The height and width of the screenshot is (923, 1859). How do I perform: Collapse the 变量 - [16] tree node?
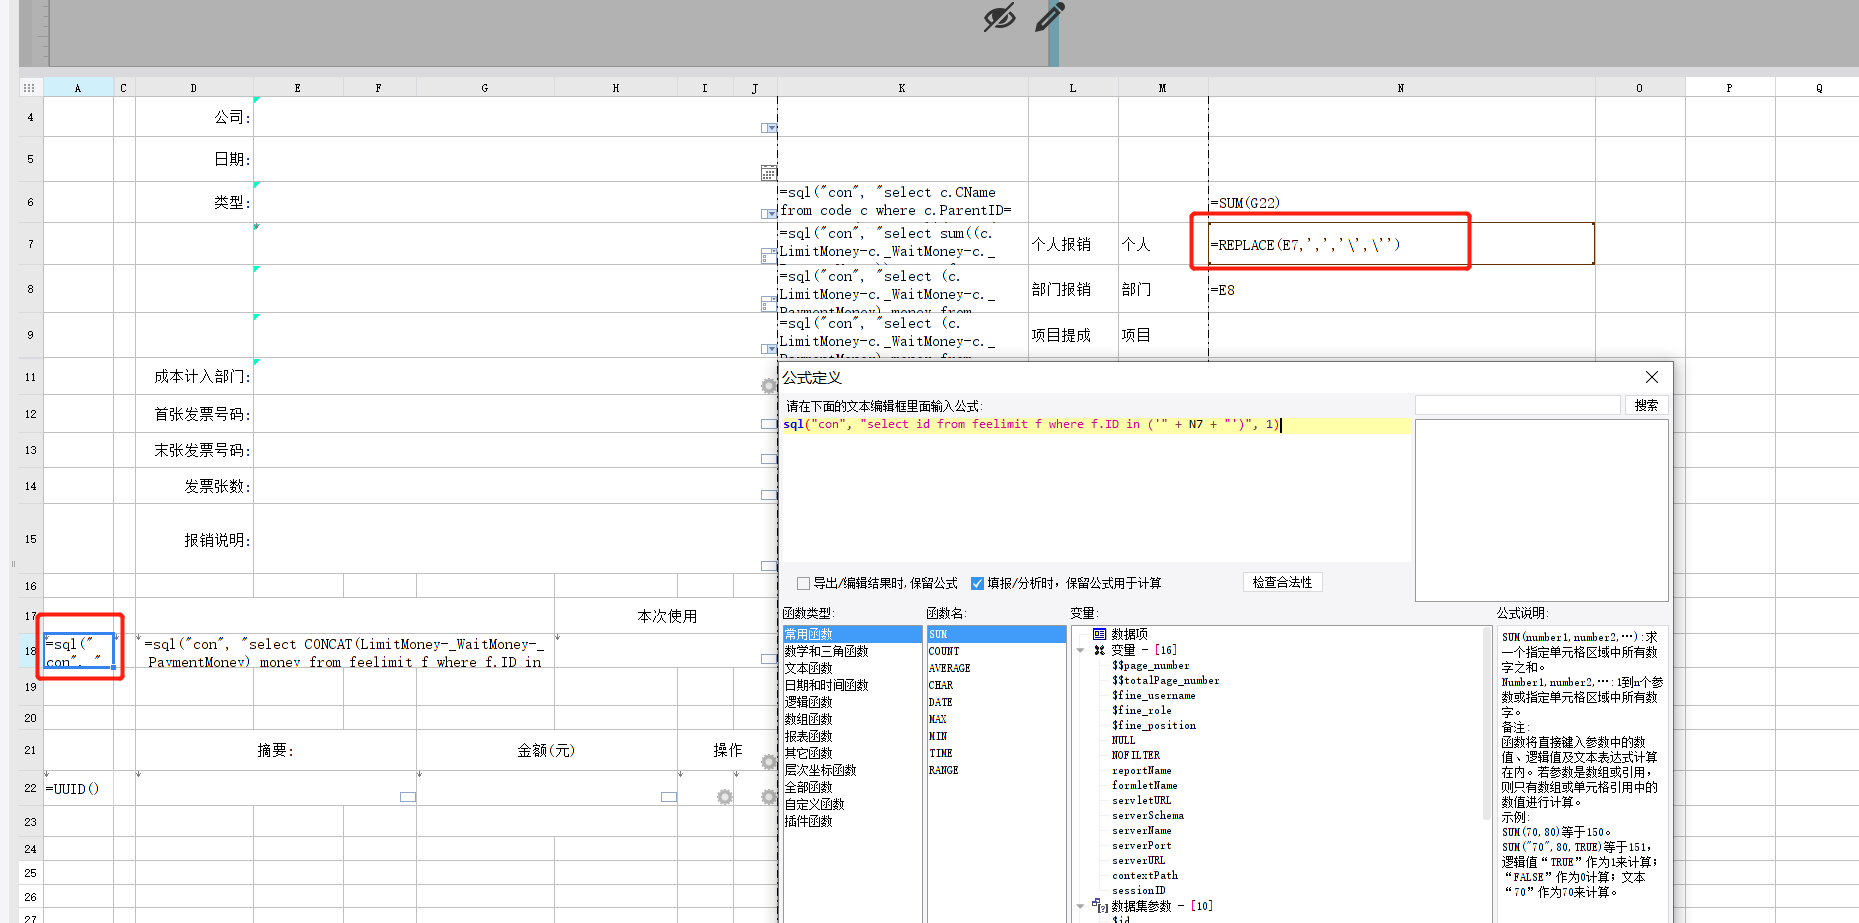click(x=1081, y=650)
